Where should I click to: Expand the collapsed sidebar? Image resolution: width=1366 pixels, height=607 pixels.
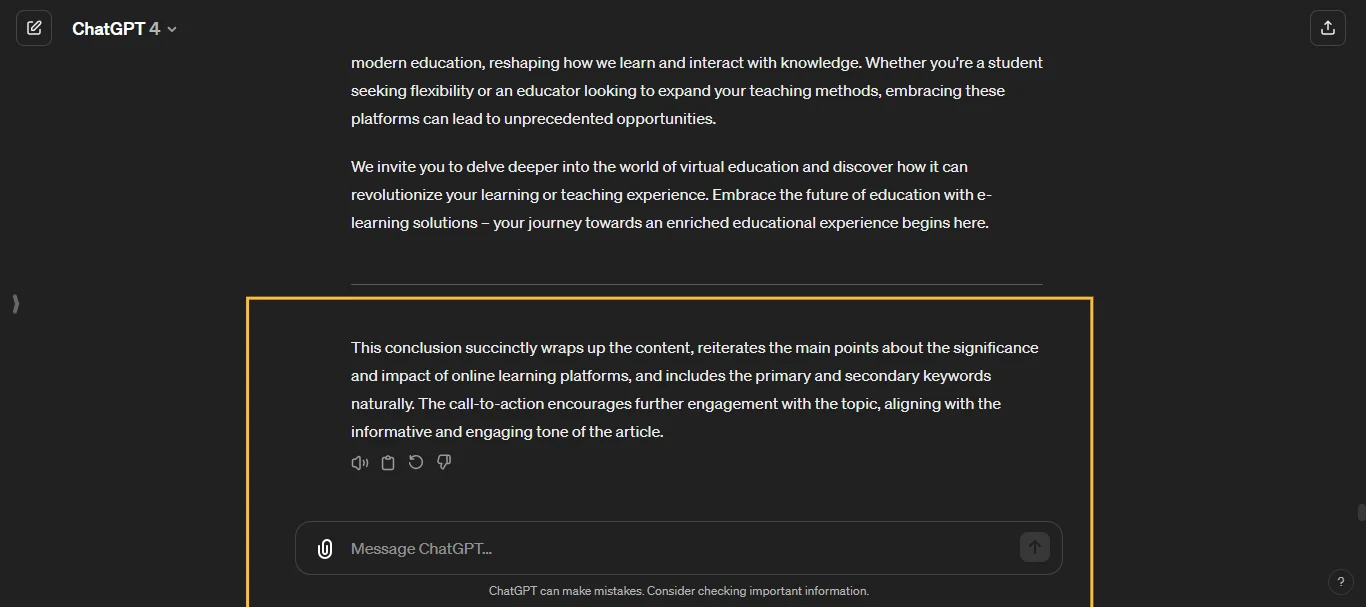click(x=15, y=303)
